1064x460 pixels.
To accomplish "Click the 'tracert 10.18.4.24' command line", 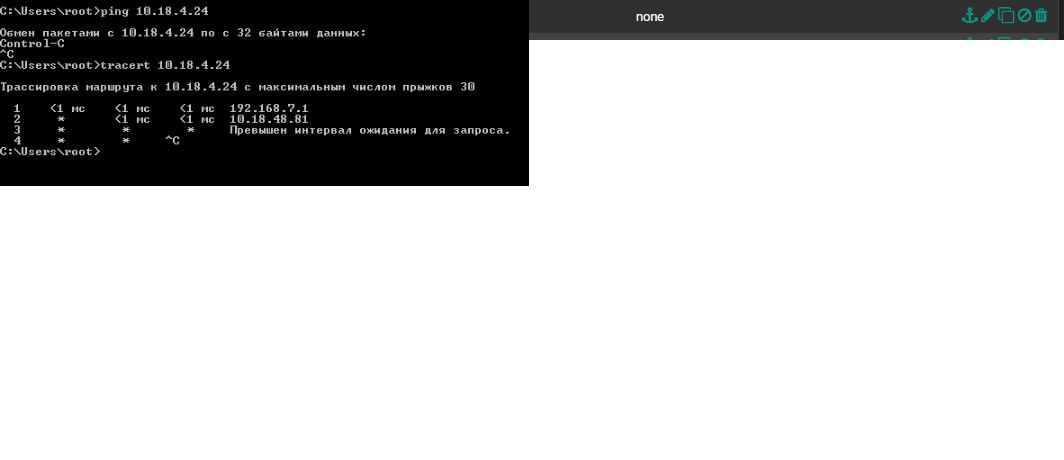I will point(115,65).
